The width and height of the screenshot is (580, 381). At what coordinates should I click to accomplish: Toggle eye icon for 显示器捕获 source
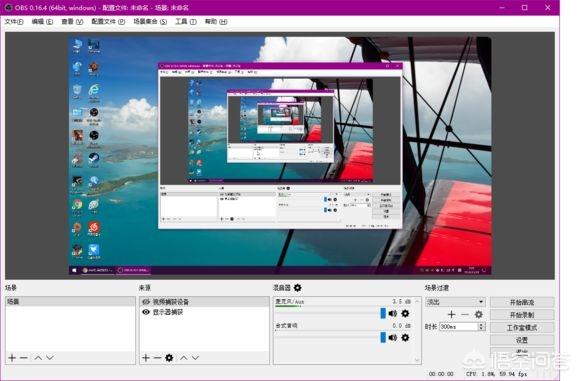click(x=146, y=312)
